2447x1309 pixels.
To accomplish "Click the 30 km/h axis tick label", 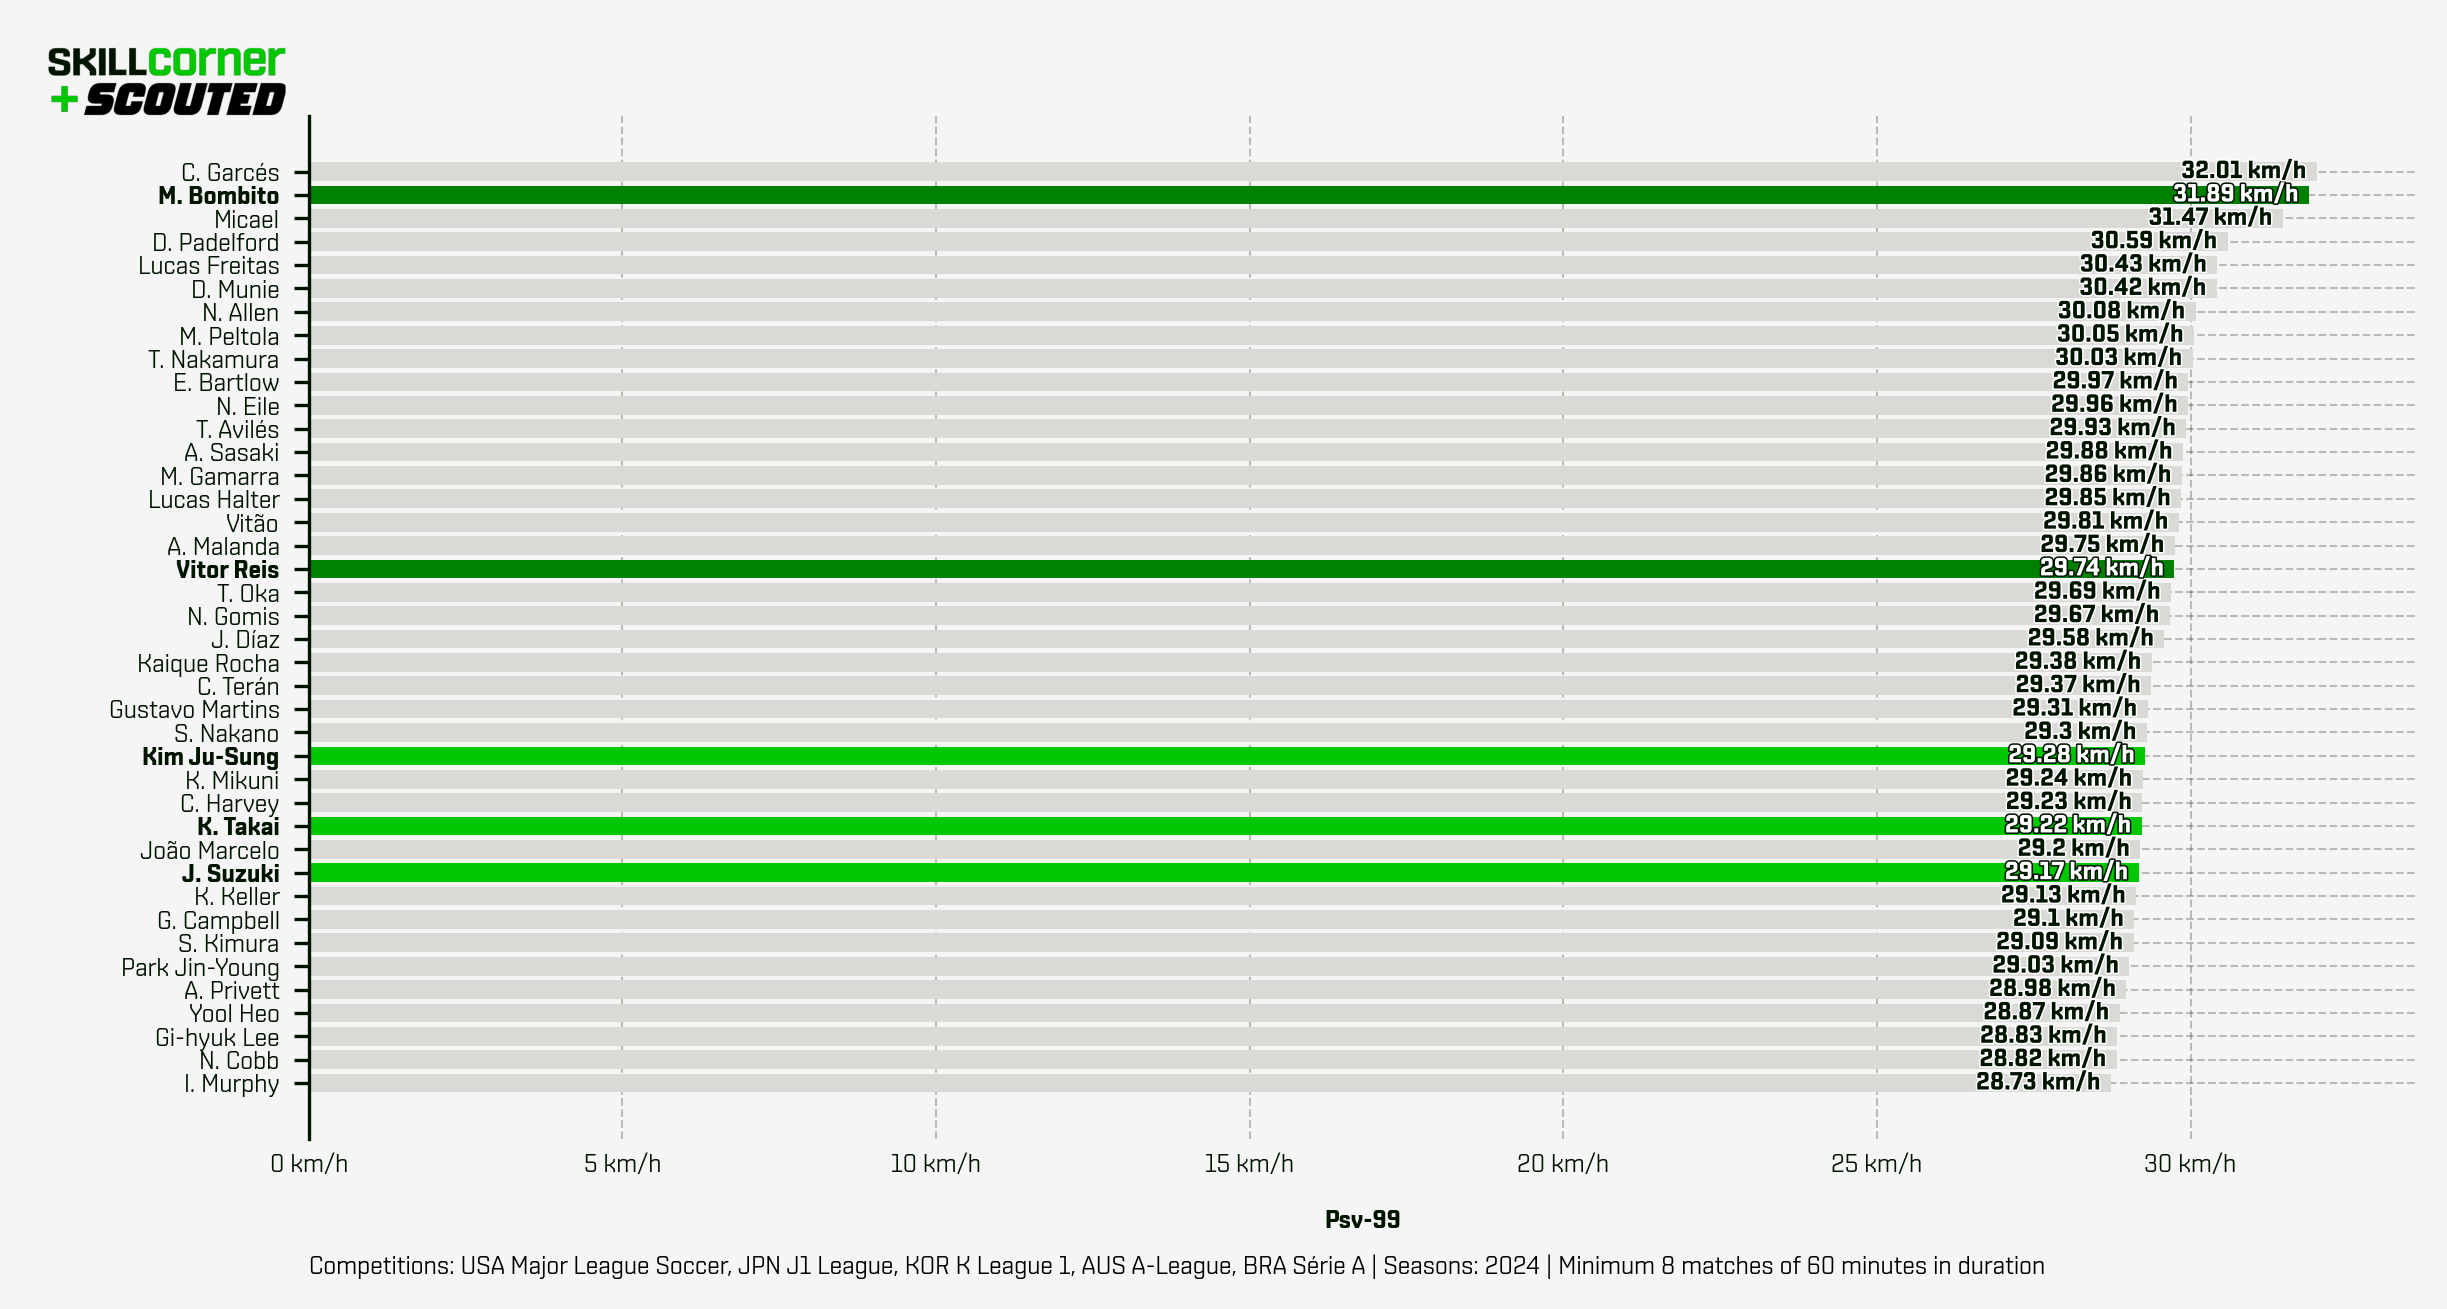I will [x=2189, y=1164].
